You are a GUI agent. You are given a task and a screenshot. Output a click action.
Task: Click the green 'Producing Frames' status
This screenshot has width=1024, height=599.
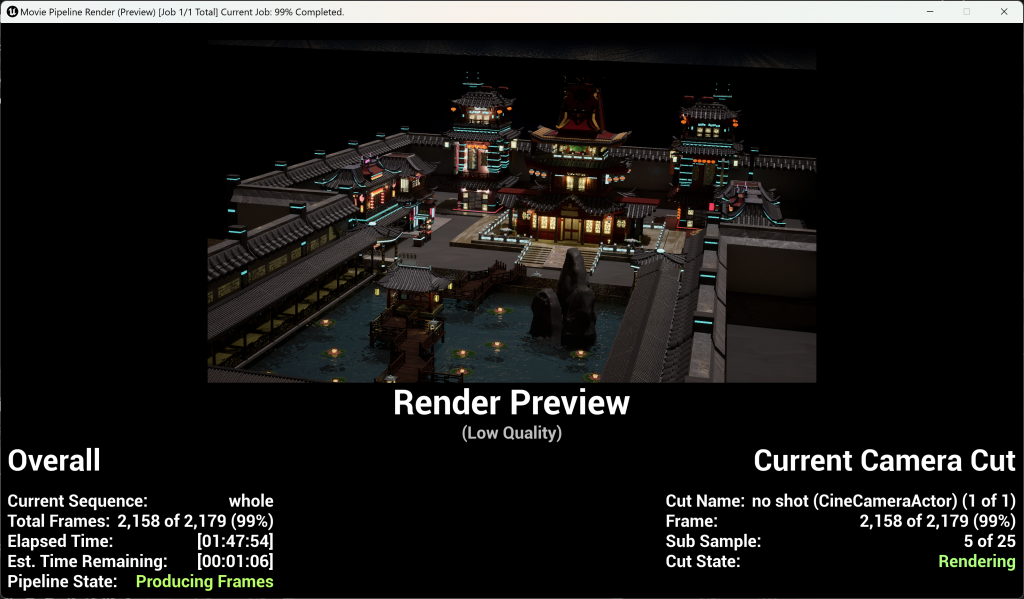pos(204,582)
